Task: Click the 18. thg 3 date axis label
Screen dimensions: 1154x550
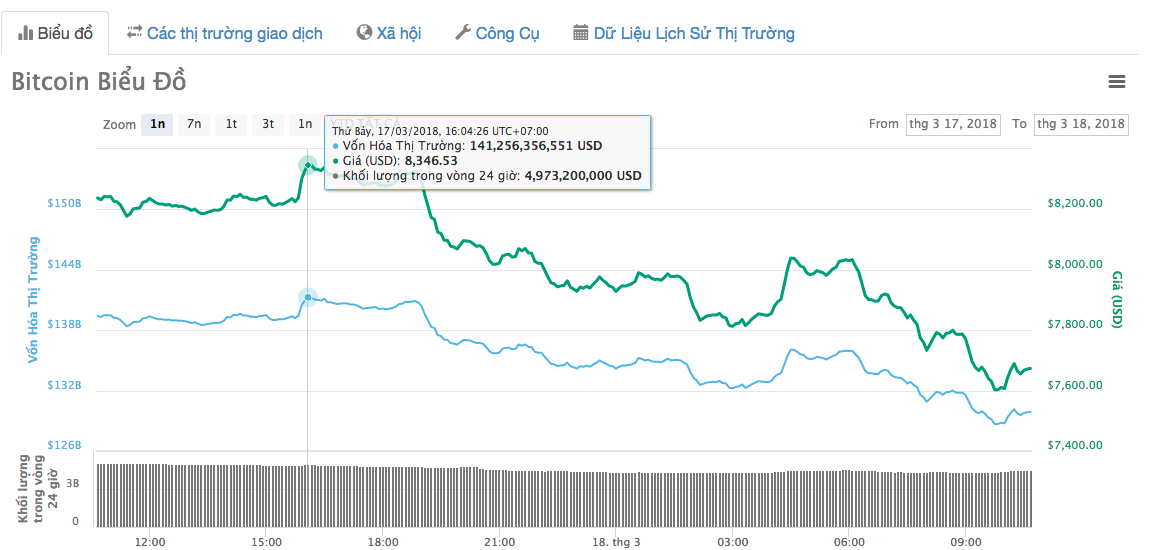Action: point(615,541)
